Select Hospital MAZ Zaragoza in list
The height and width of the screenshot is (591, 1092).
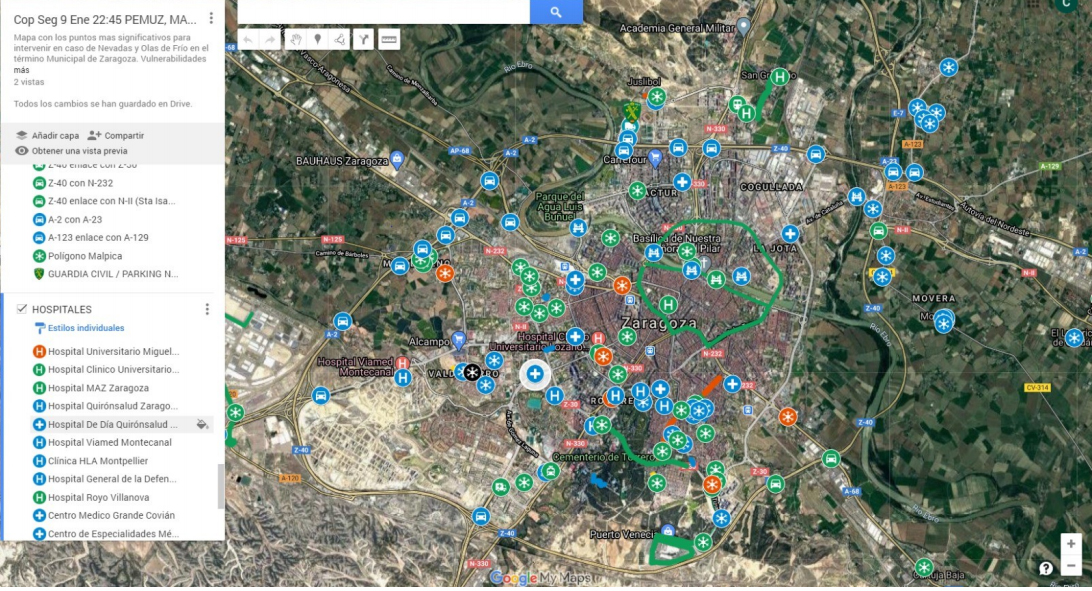(98, 388)
